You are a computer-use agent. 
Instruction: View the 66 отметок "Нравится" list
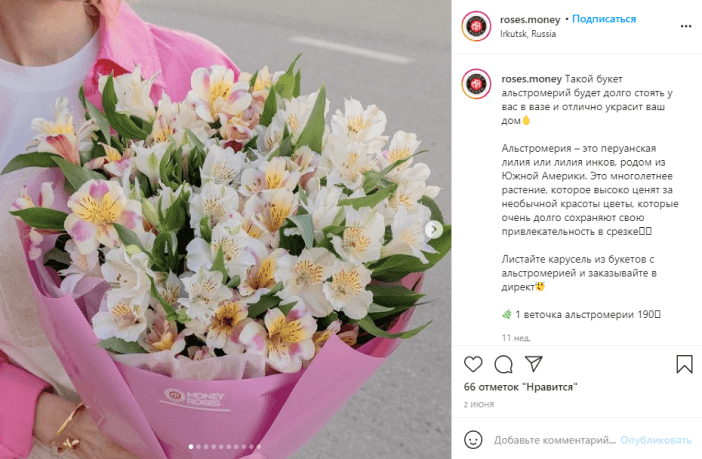pyautogui.click(x=521, y=387)
